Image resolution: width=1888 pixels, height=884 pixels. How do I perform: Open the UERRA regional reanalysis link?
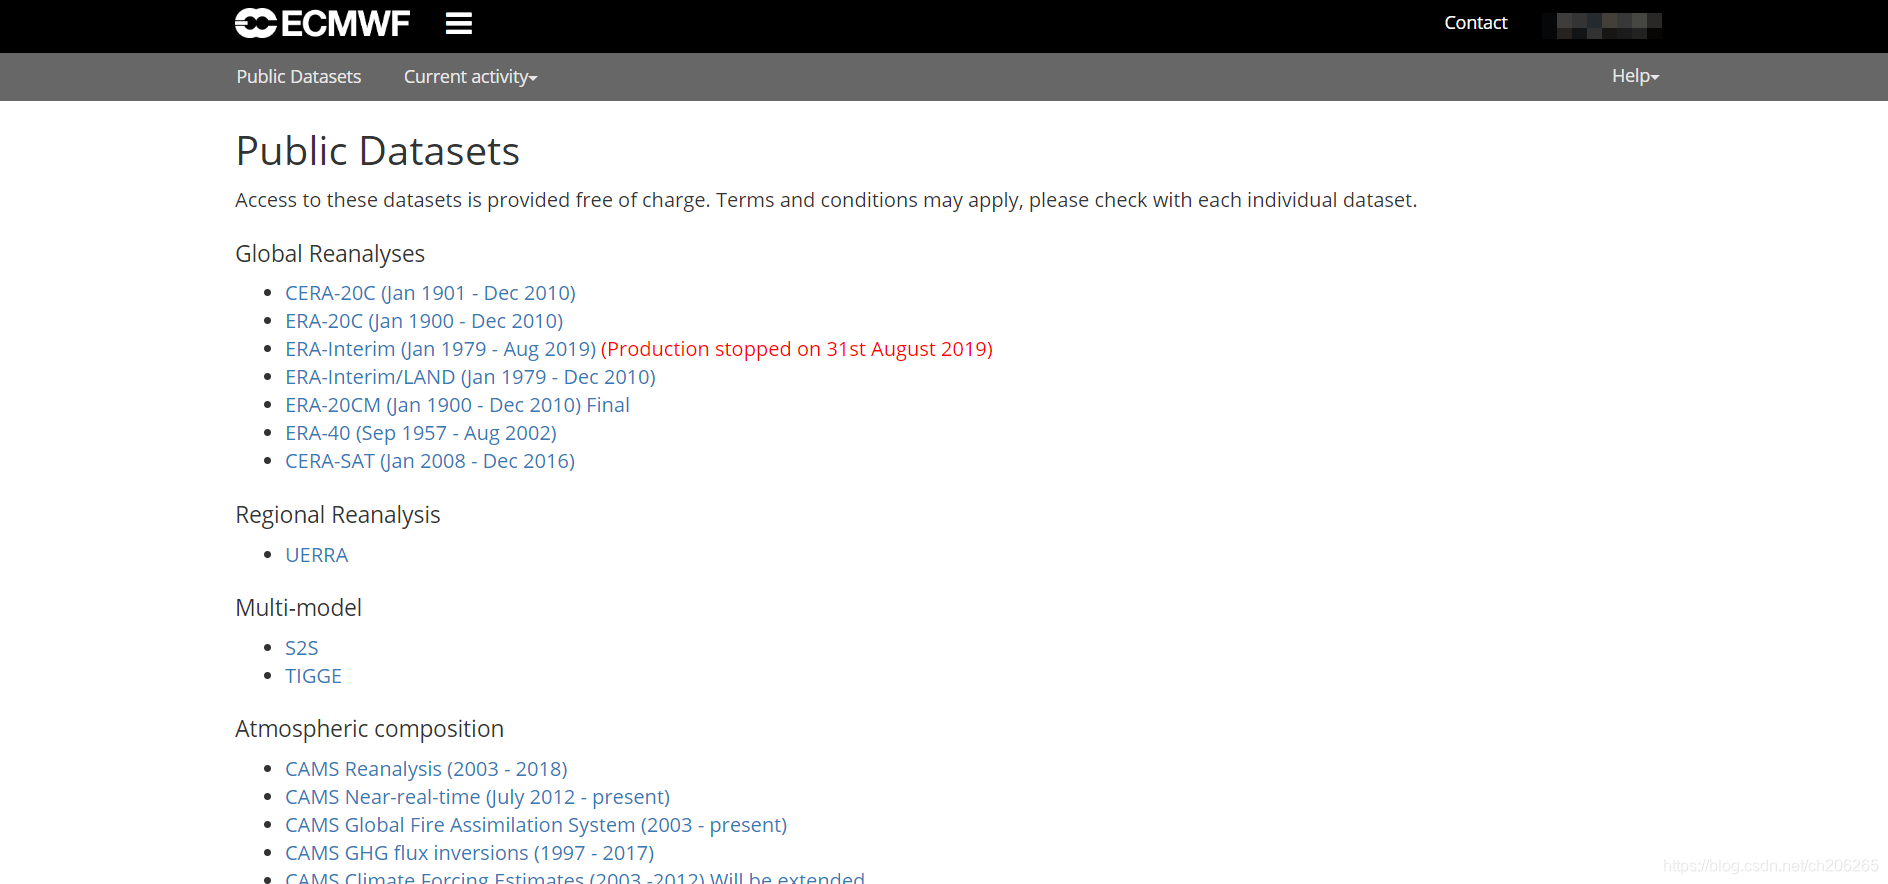(x=317, y=555)
